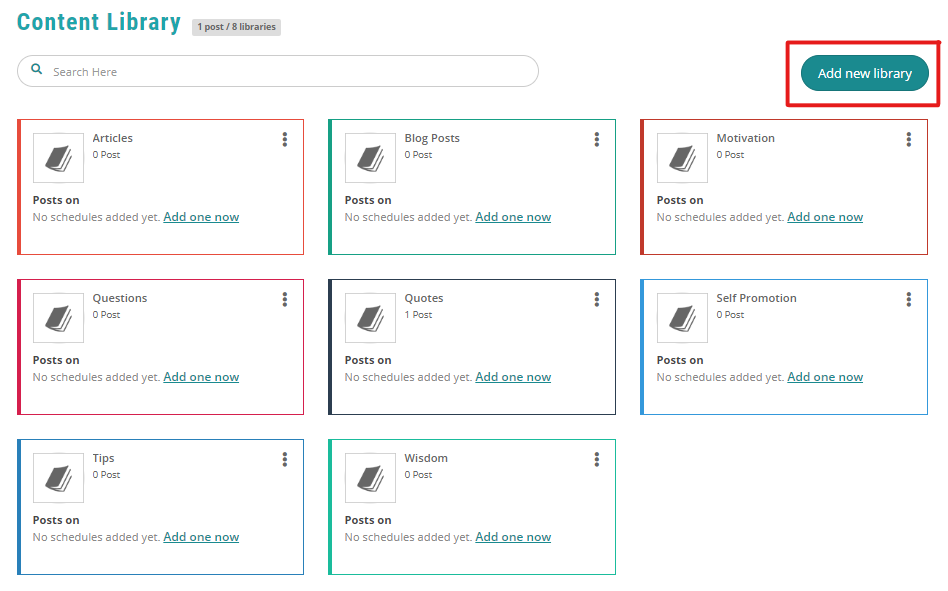This screenshot has height=591, width=948.
Task: Add a schedule for Articles library
Action: point(201,217)
